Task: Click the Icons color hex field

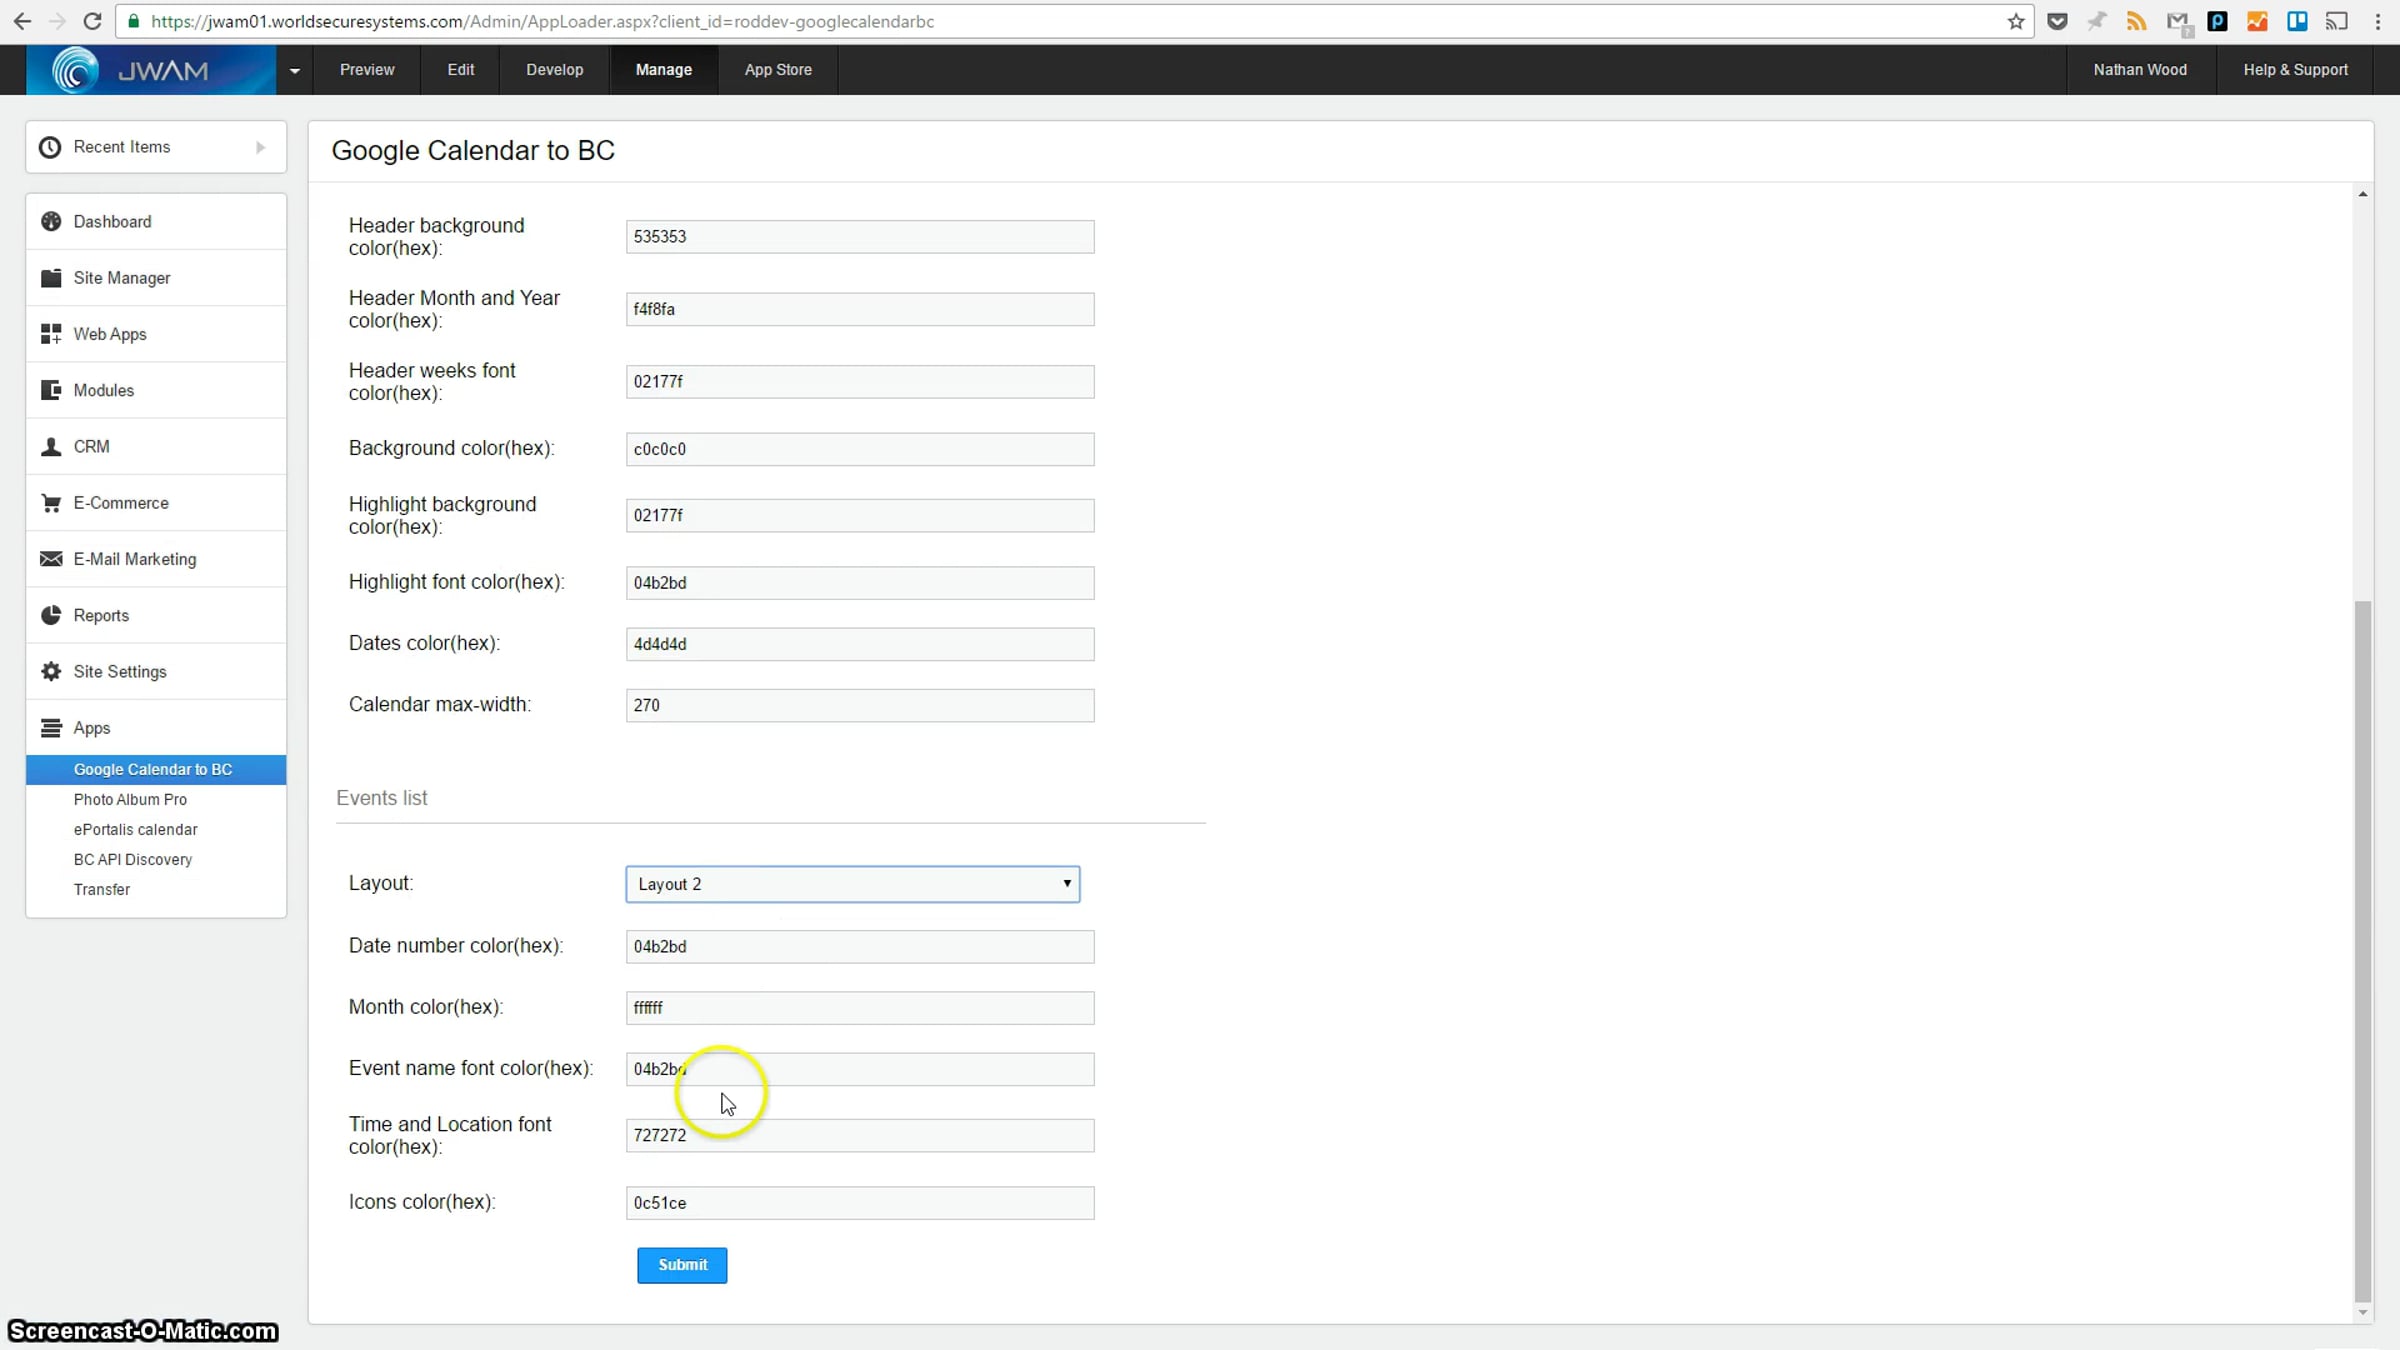Action: pos(860,1203)
